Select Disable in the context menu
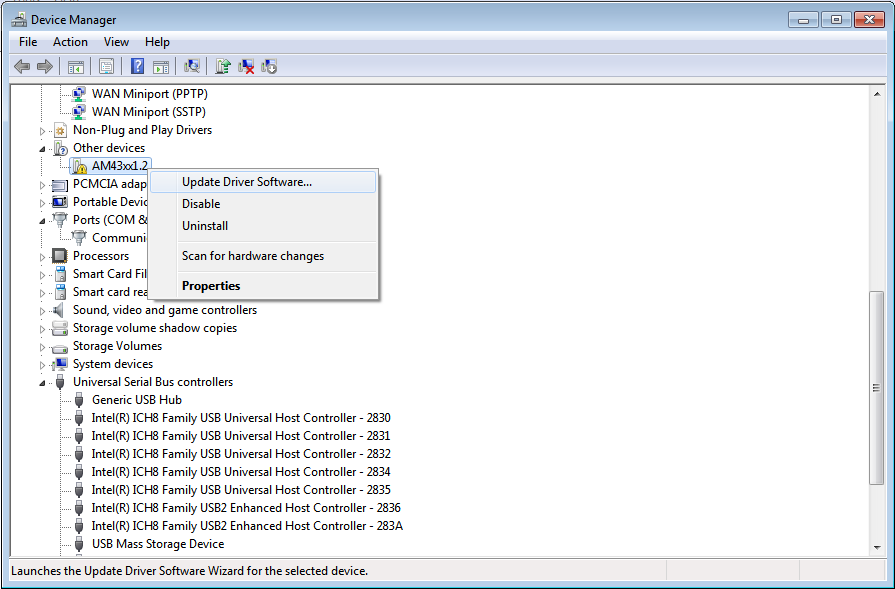The image size is (895, 589). pos(201,204)
